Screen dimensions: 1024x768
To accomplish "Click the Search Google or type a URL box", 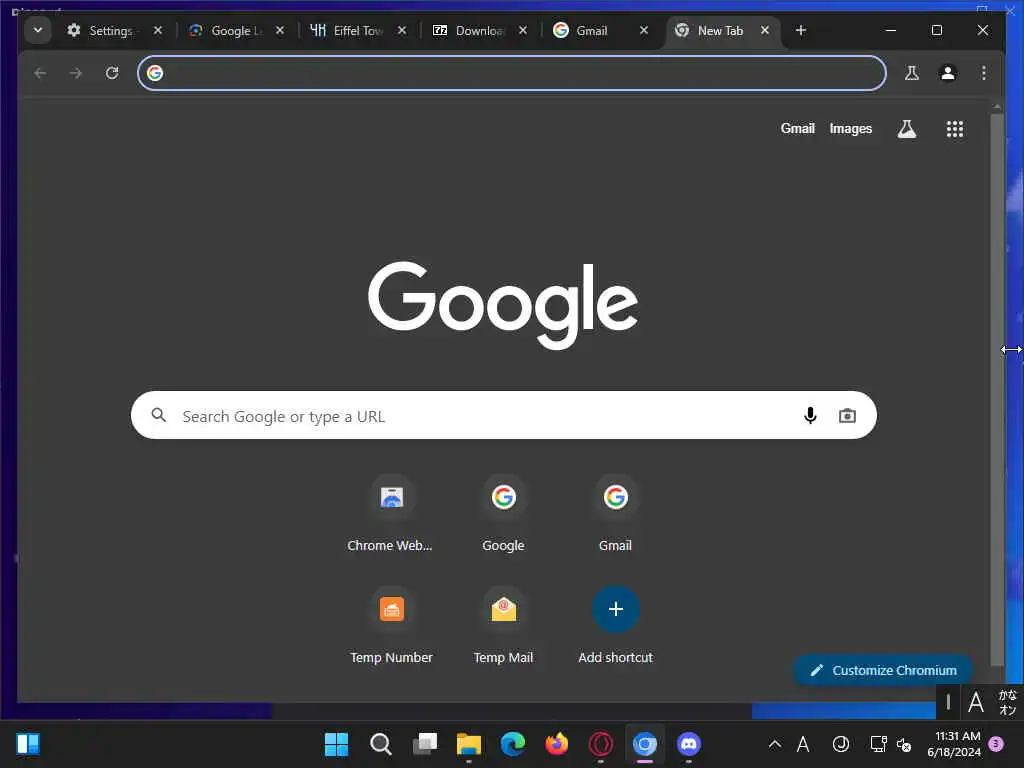I will pyautogui.click(x=504, y=415).
